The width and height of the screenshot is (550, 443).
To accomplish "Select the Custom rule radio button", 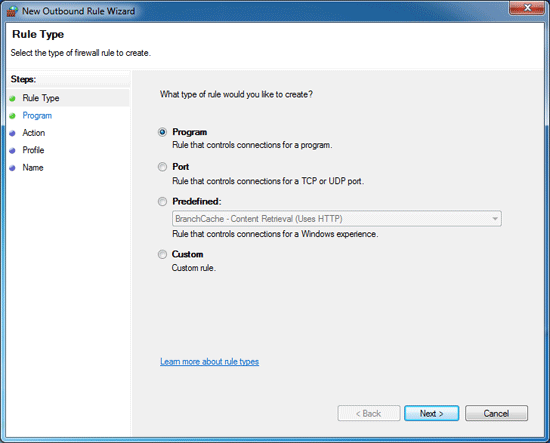I will [162, 254].
